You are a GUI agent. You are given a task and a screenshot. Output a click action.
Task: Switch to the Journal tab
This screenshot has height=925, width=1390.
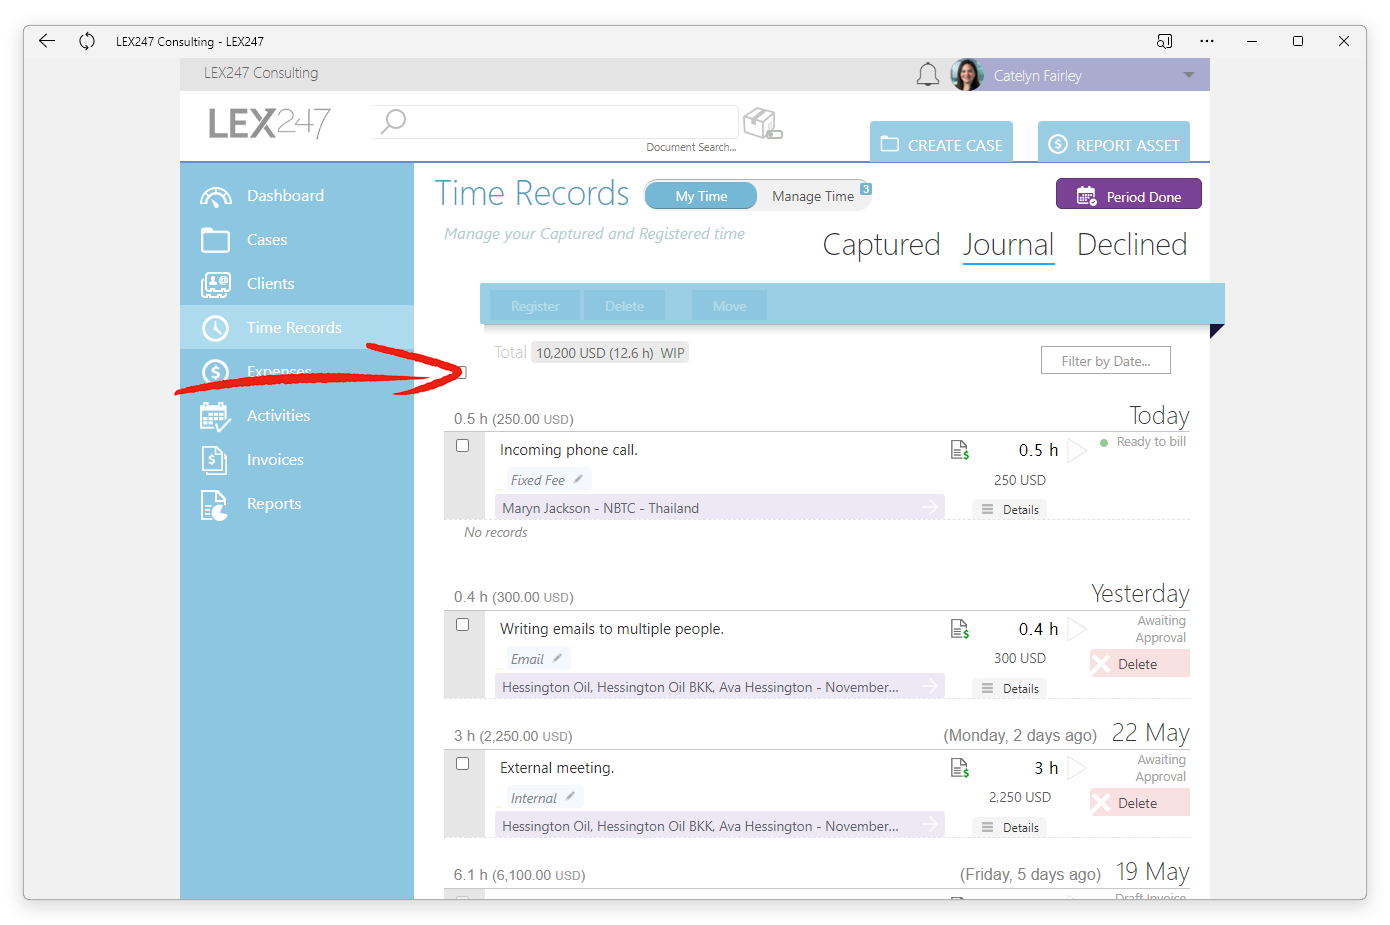(x=1009, y=245)
